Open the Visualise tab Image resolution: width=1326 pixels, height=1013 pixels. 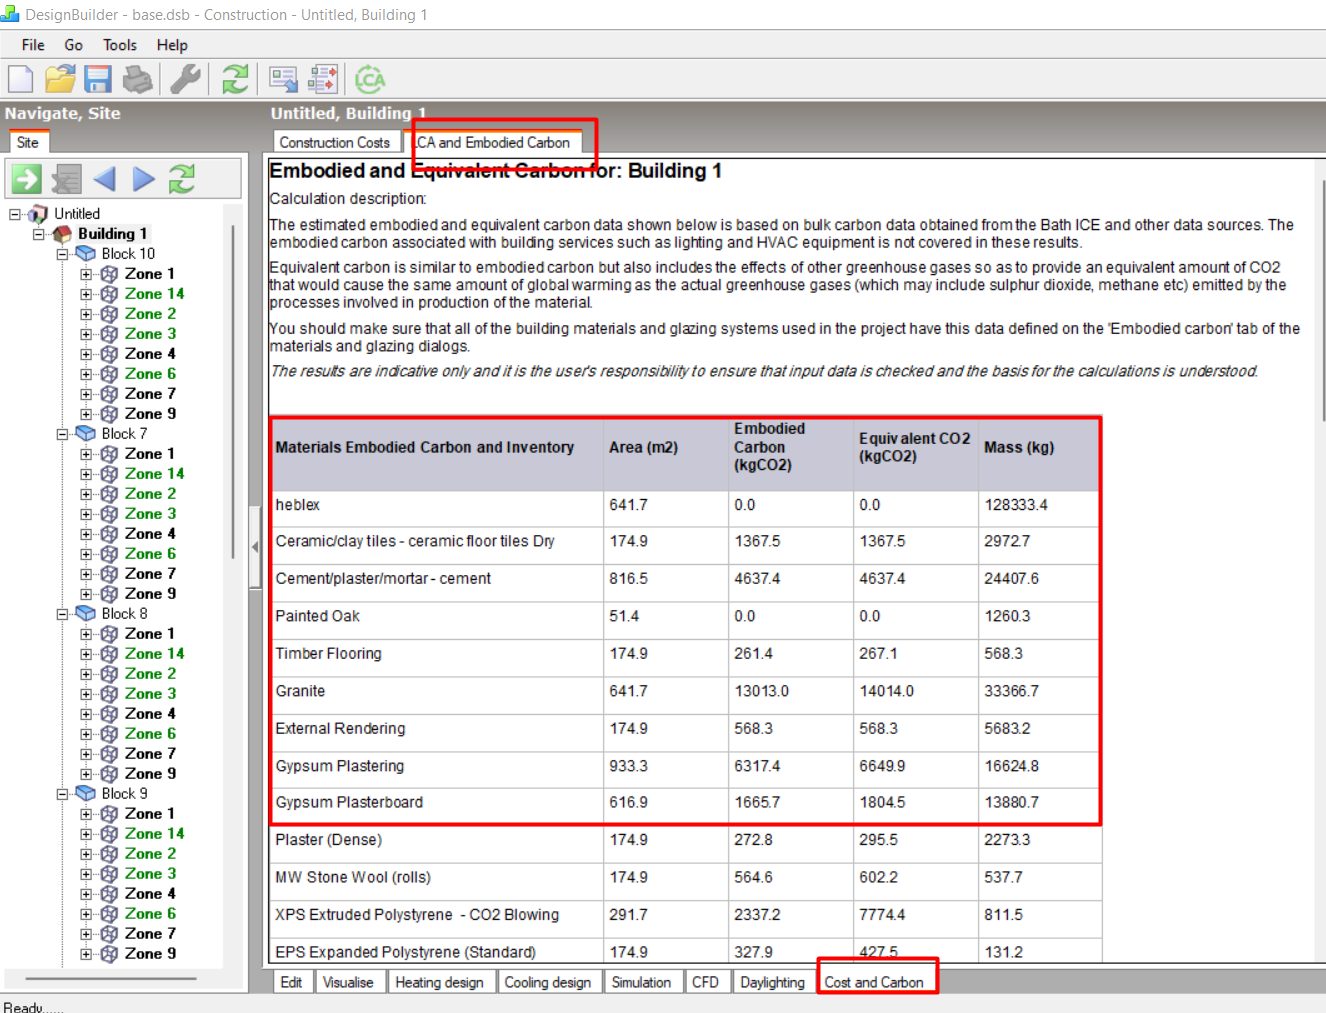348,982
